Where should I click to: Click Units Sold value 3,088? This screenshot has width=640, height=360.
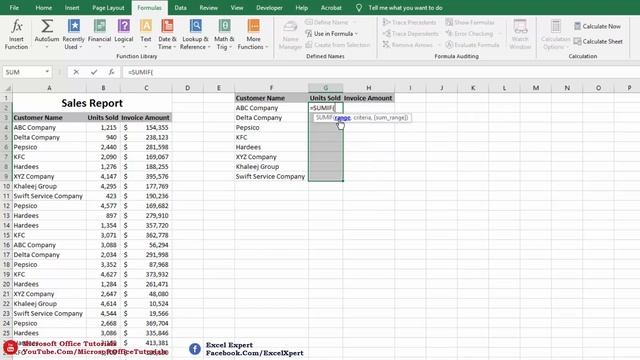coord(103,245)
